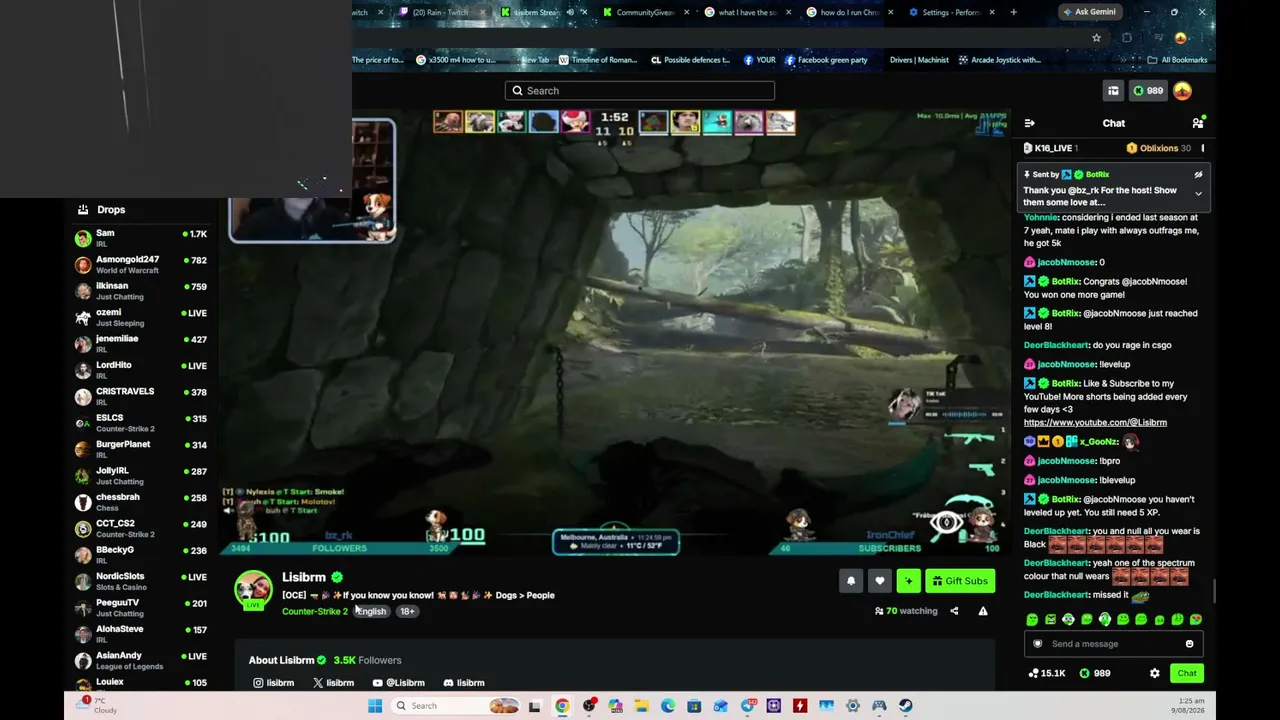Open the Facebook green party bookmark

[x=826, y=60]
